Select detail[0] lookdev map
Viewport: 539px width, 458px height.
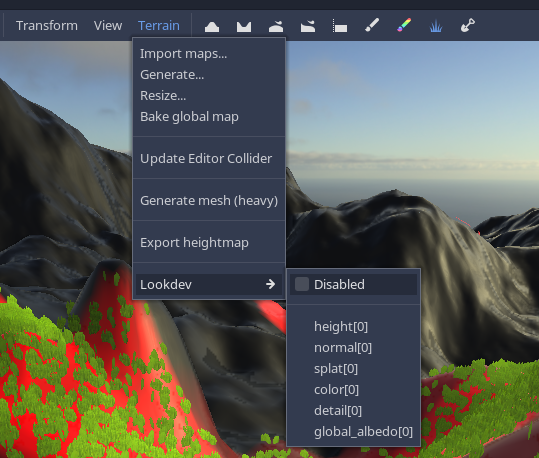coord(353,410)
